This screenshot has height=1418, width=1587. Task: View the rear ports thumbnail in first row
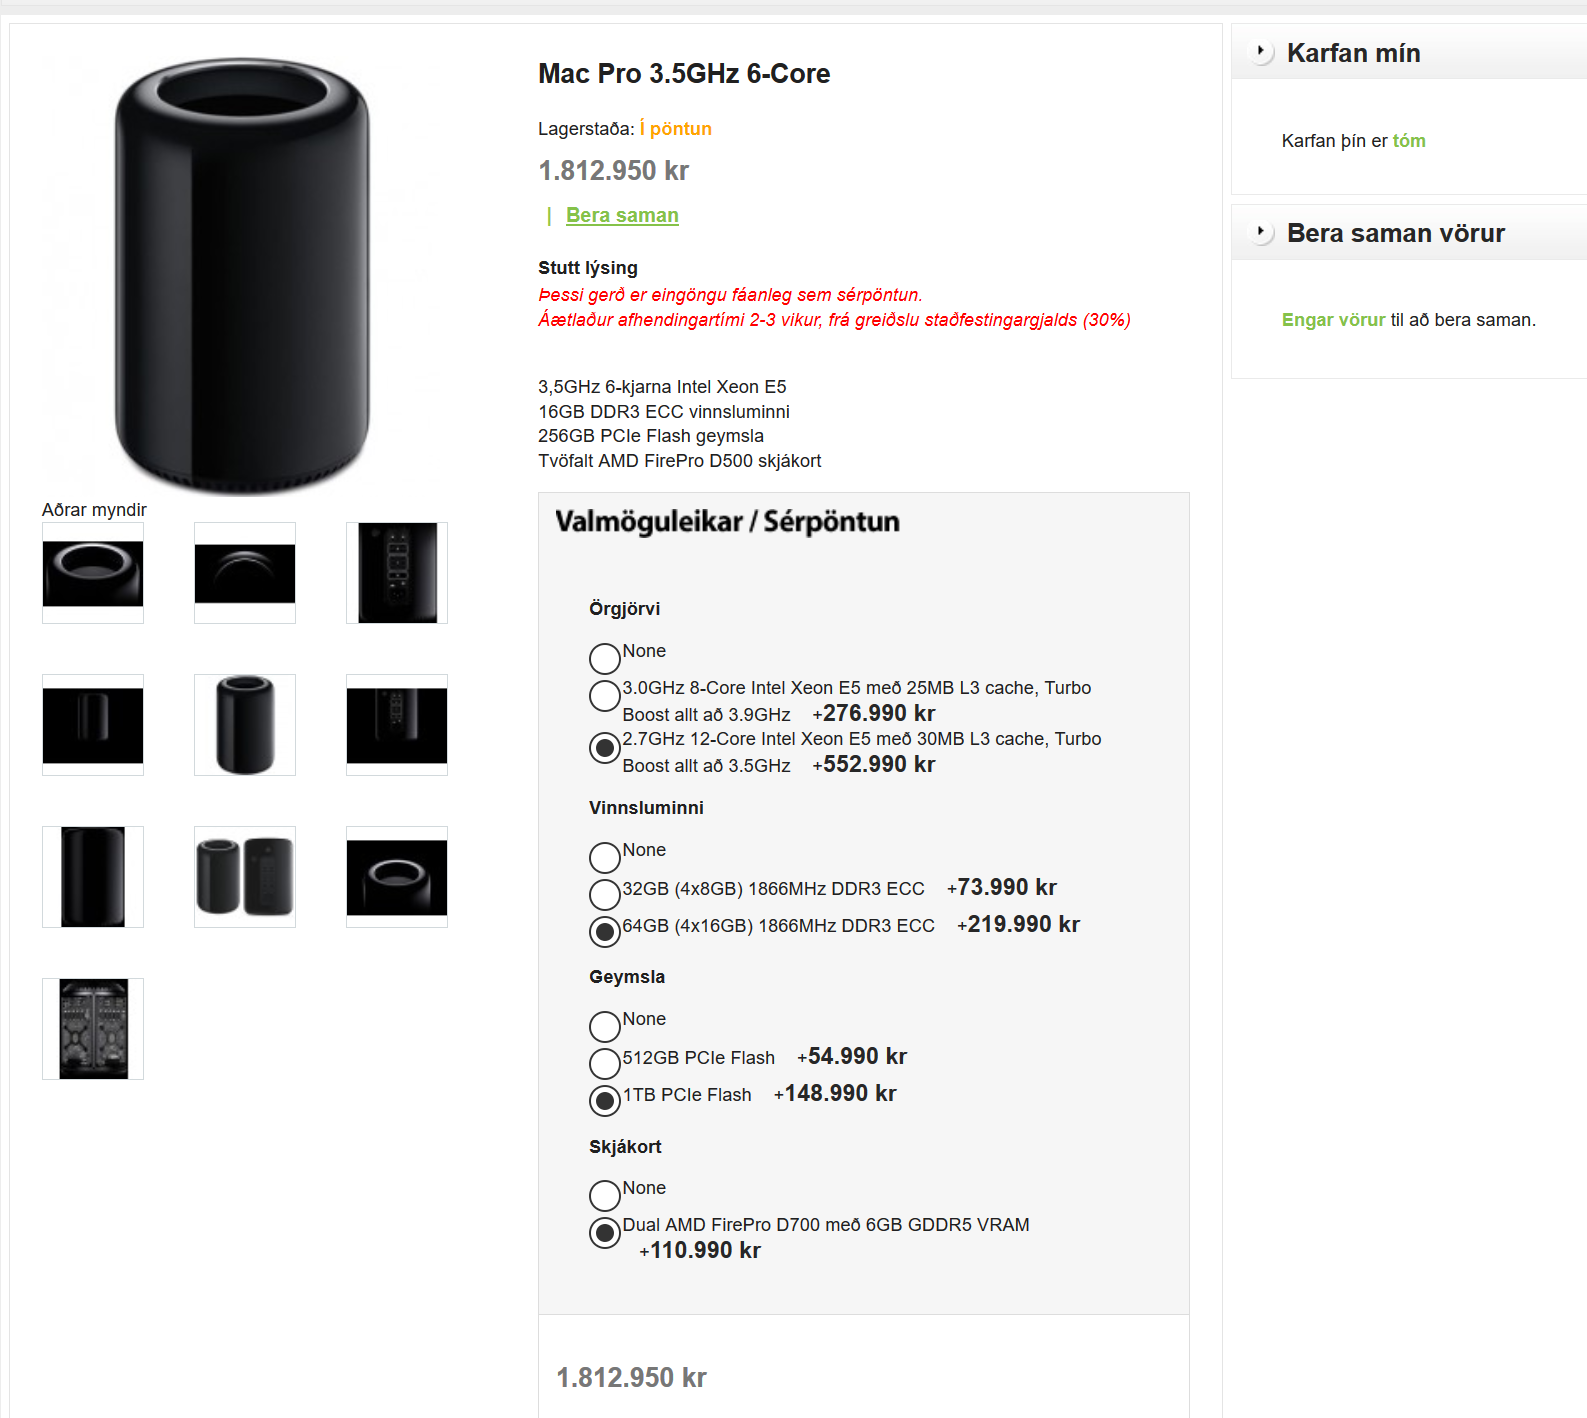[397, 573]
